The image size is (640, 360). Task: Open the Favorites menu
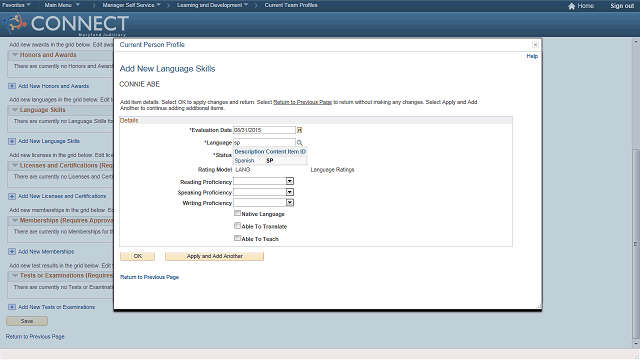click(16, 5)
